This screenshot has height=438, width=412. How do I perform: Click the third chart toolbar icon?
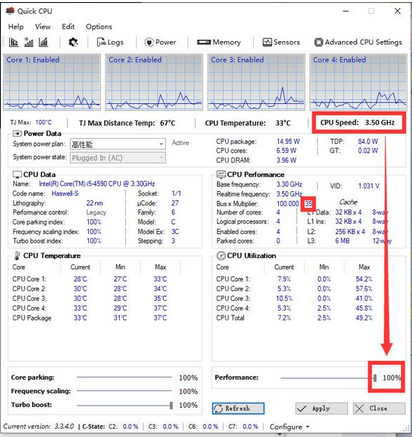coord(43,42)
